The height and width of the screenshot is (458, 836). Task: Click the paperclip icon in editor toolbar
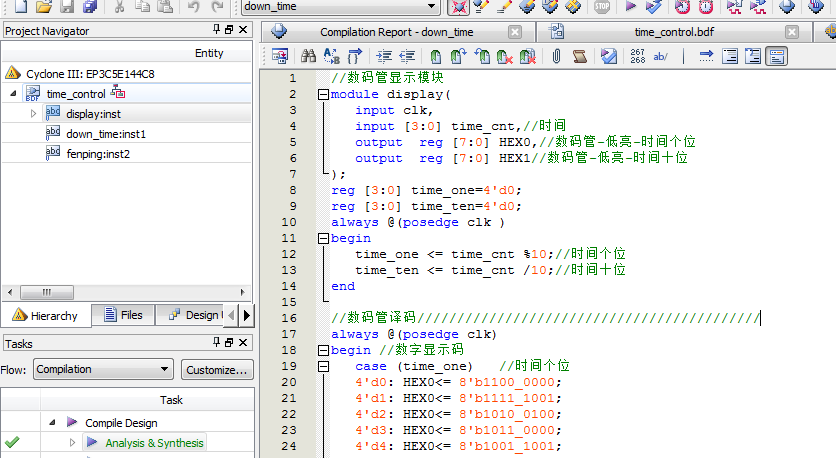(555, 57)
